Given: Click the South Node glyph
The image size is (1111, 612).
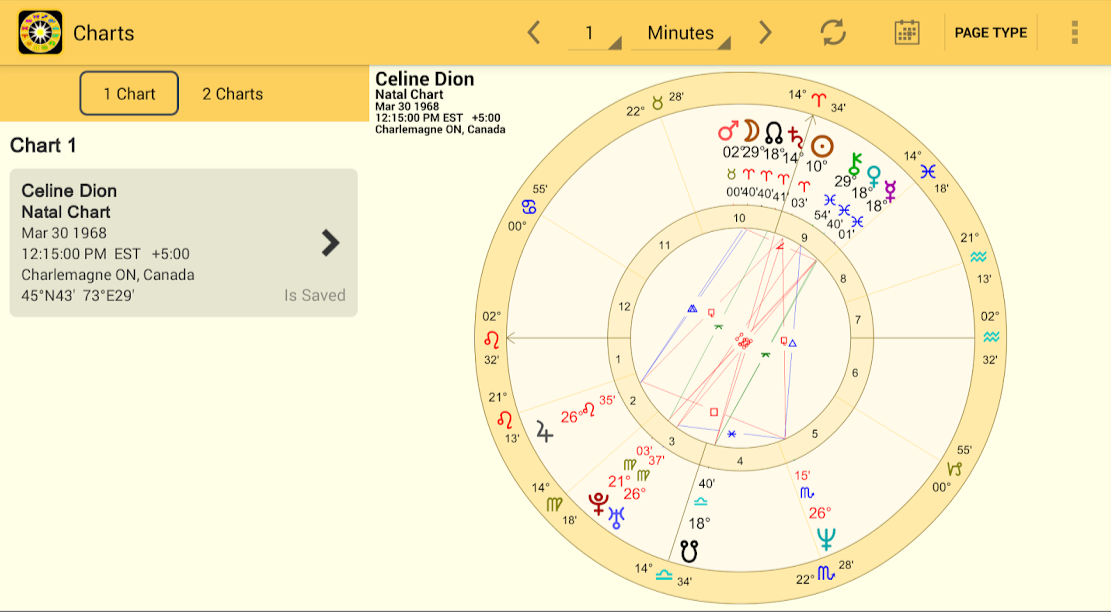Looking at the screenshot, I should pos(689,551).
